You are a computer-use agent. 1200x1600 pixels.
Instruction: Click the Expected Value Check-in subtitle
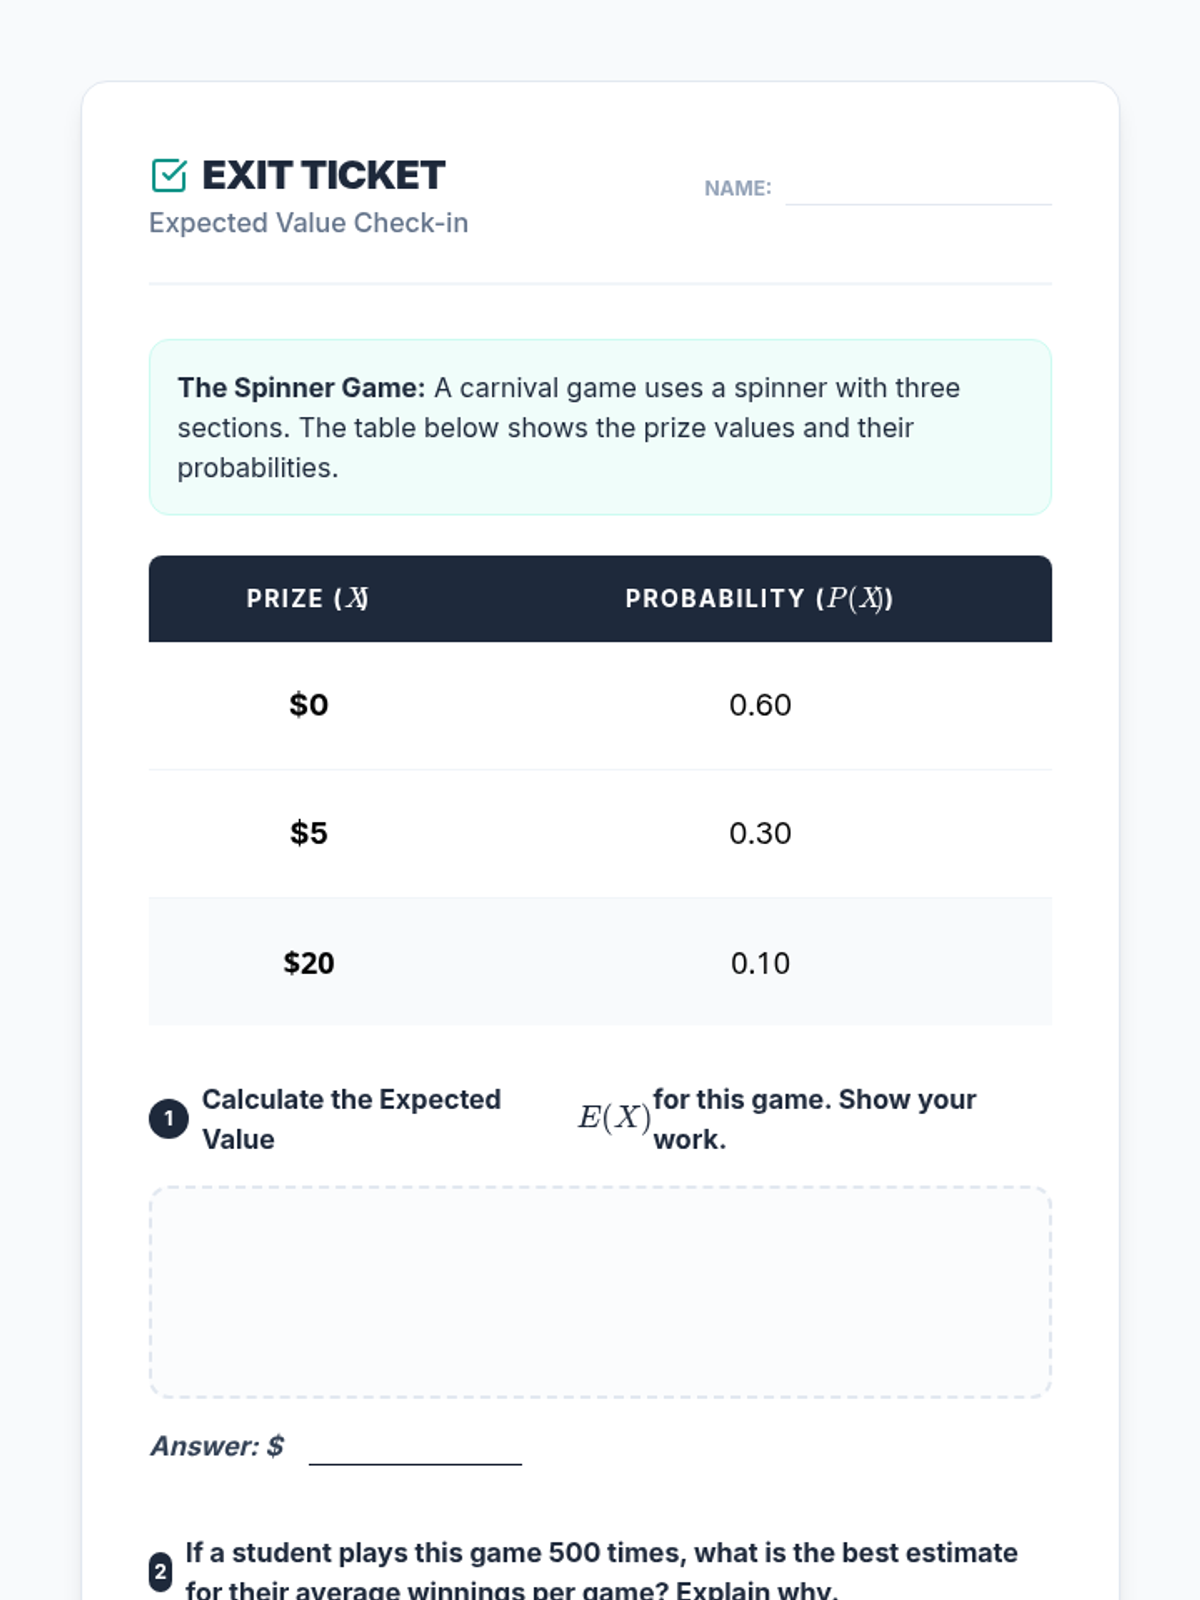[x=308, y=223]
